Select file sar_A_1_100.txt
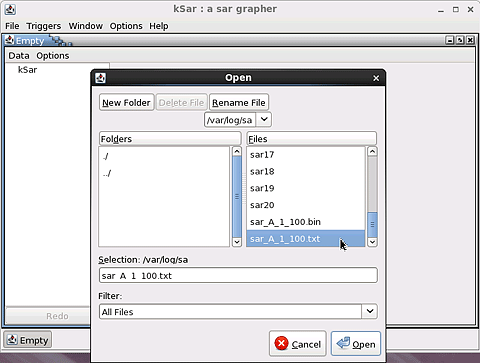 [306, 239]
